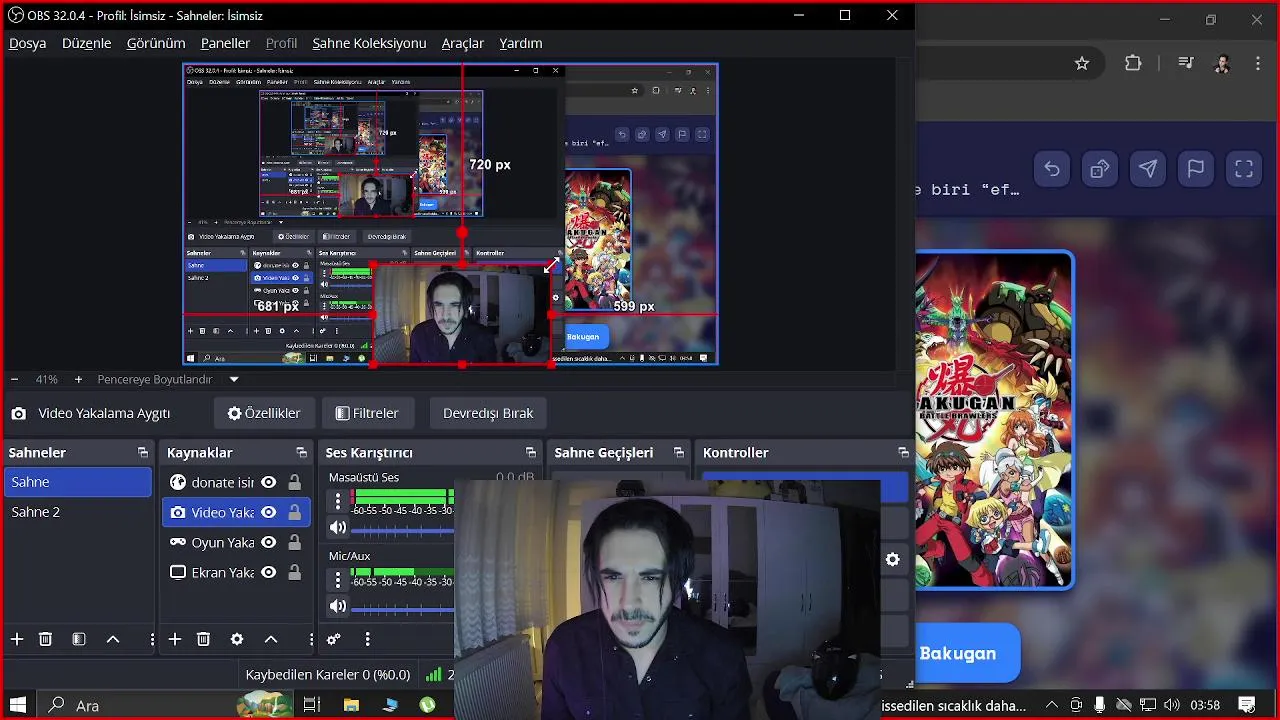Open Masaüstü Ses three-dot options

tap(338, 501)
